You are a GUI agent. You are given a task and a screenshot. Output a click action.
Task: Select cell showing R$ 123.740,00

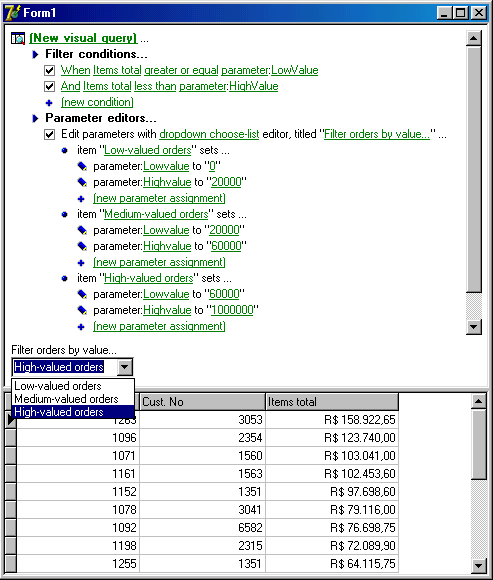pos(332,438)
